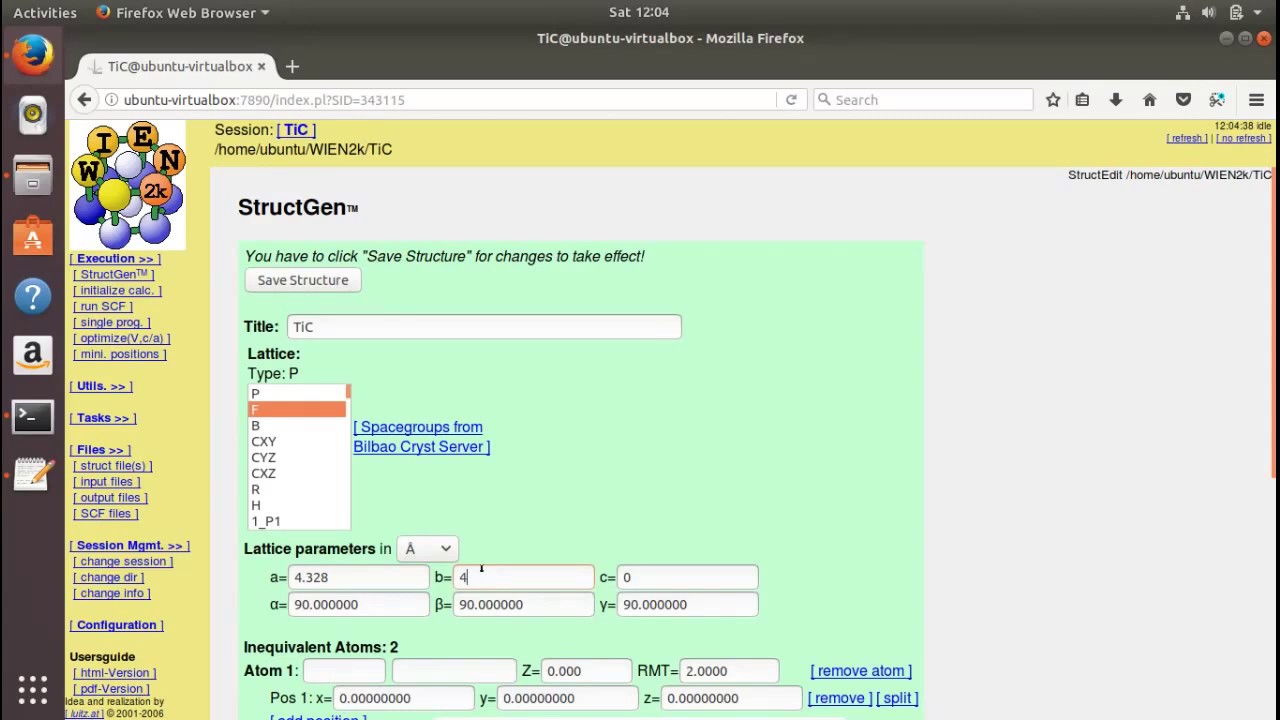Open a new browser tab

(292, 66)
